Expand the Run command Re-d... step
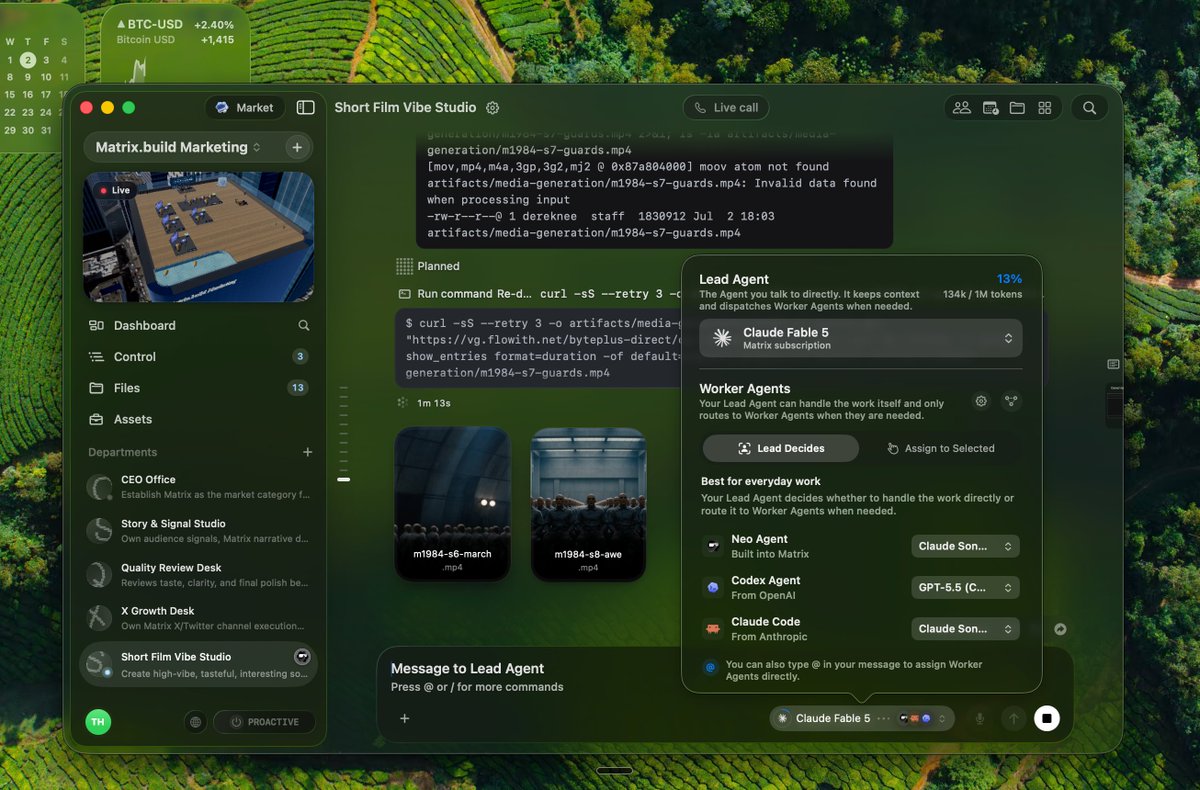 (x=540, y=294)
